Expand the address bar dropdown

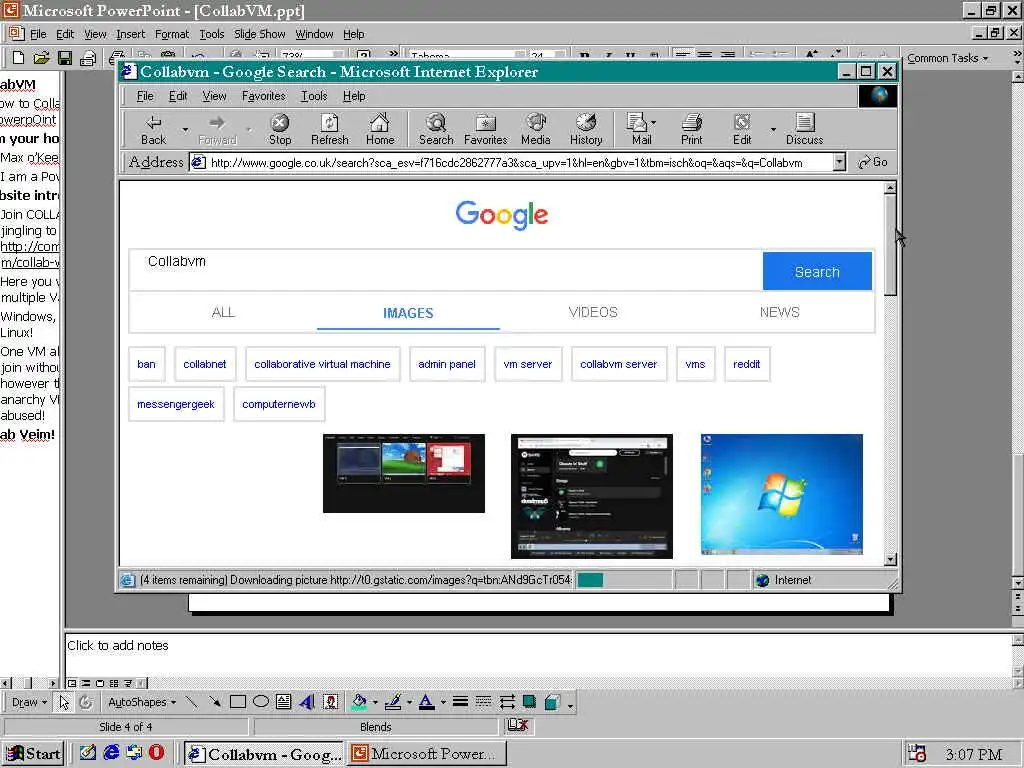pos(839,162)
